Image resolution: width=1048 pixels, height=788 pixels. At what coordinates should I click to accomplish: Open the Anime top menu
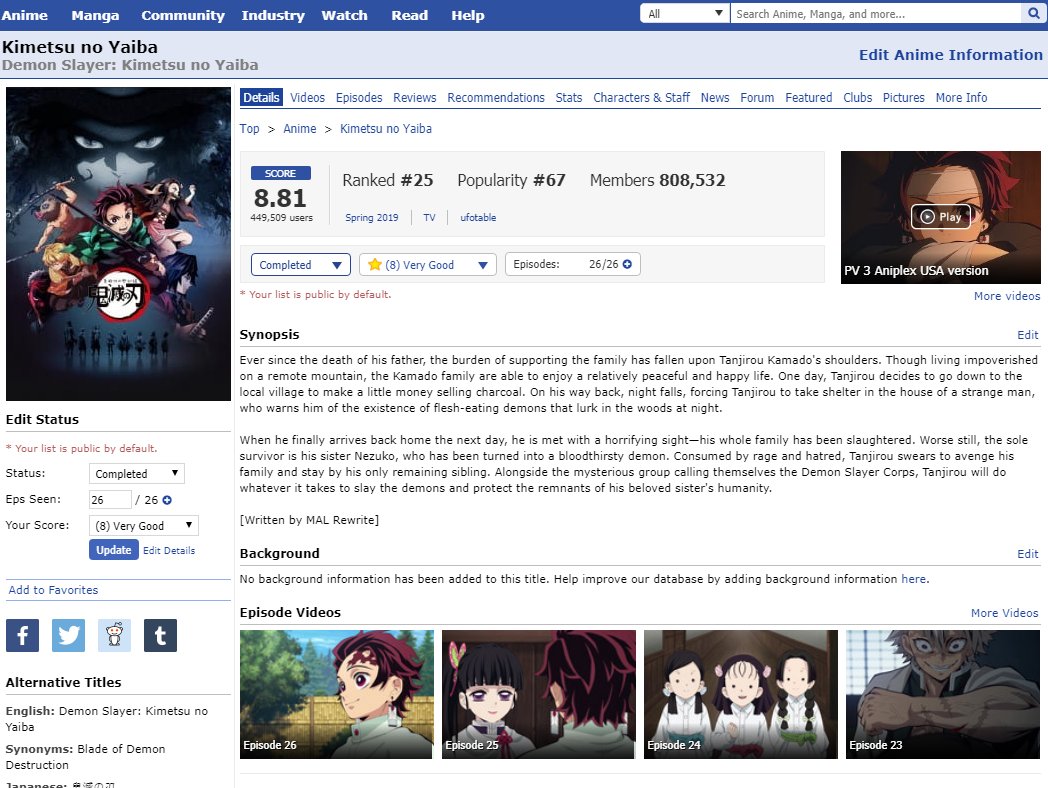point(24,15)
